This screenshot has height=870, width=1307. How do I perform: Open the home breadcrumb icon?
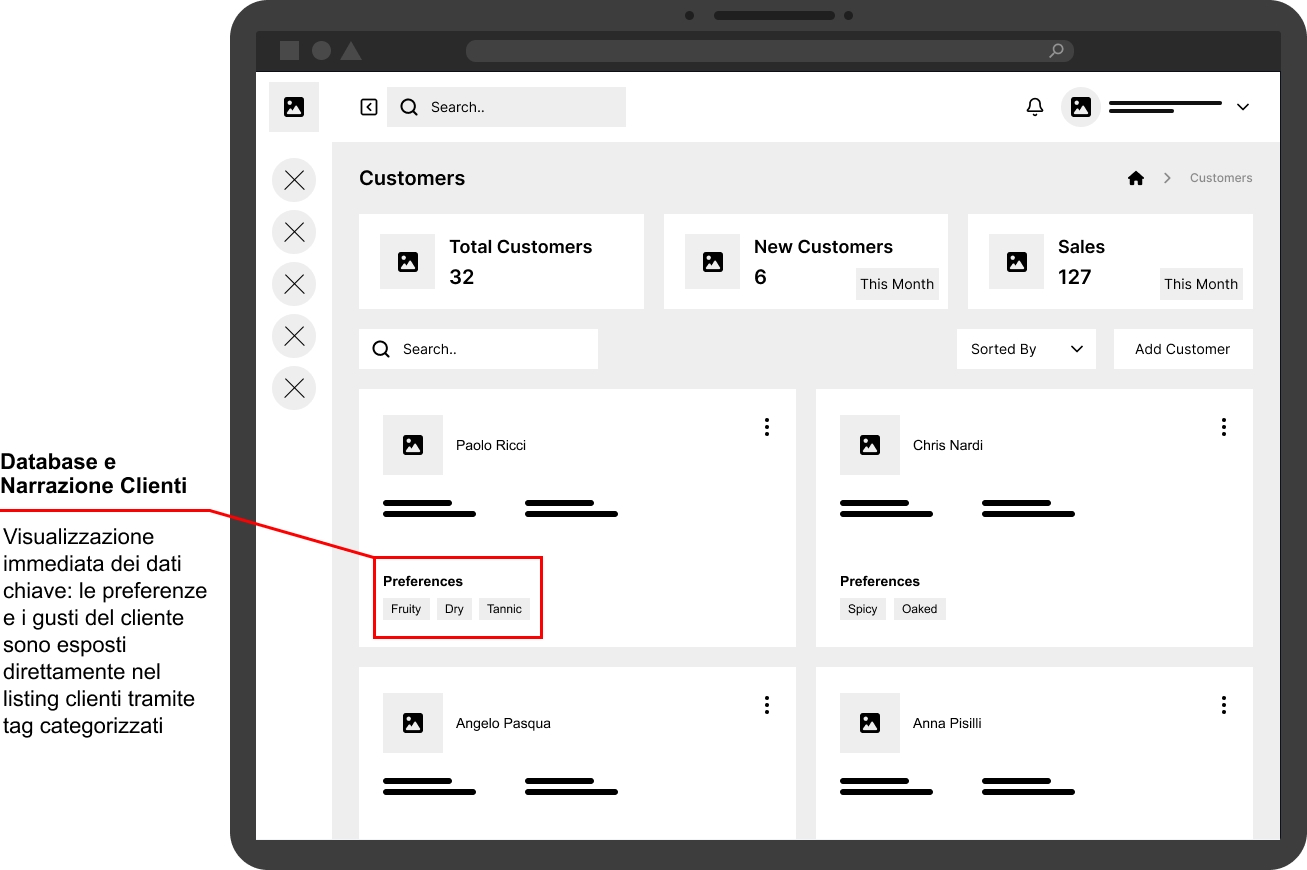(x=1136, y=178)
